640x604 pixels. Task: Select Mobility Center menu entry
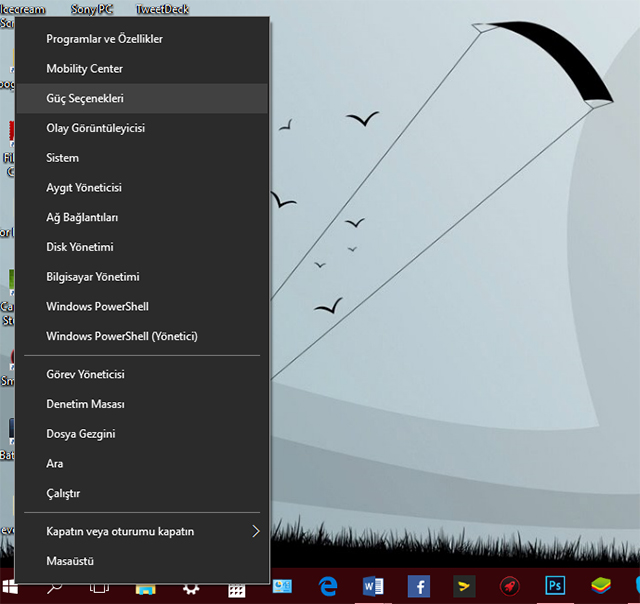(x=142, y=69)
